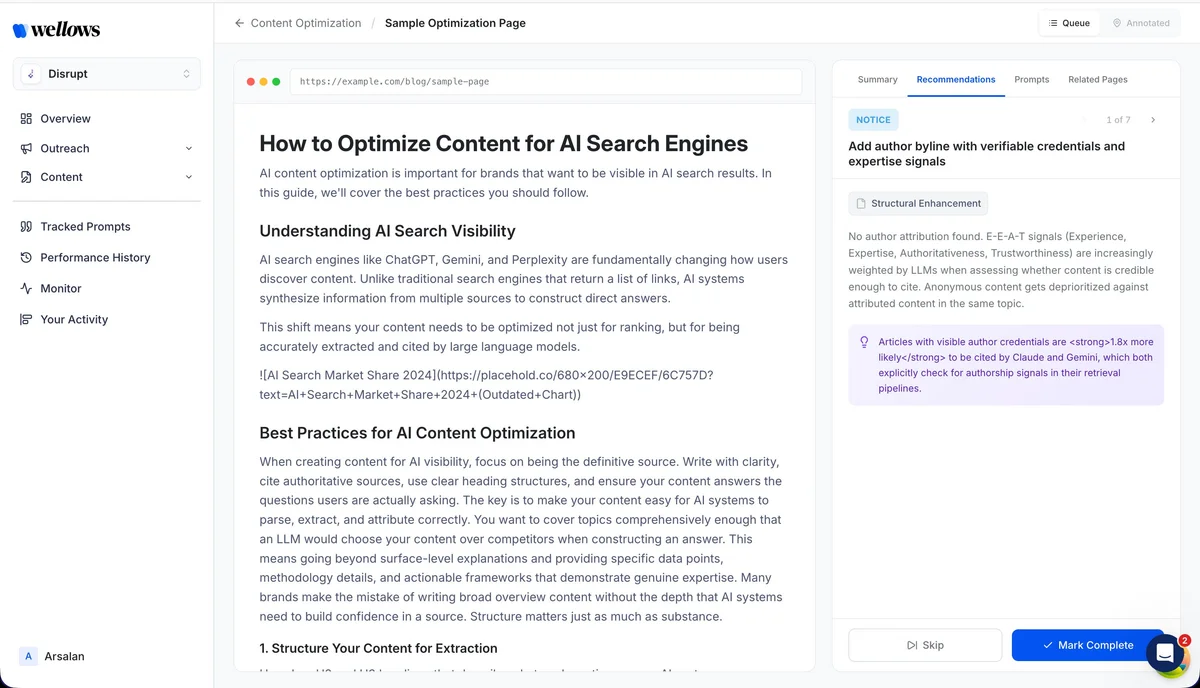
Task: Click the Wellows logo in the sidebar
Action: point(56,29)
